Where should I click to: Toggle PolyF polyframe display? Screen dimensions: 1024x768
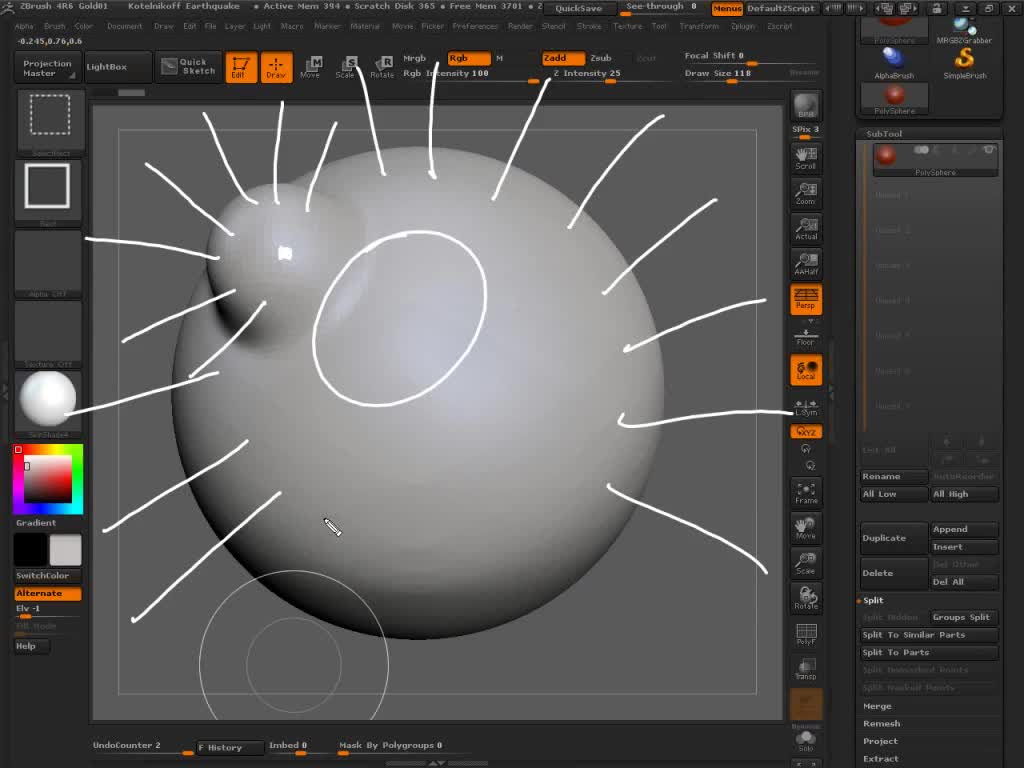(x=806, y=633)
